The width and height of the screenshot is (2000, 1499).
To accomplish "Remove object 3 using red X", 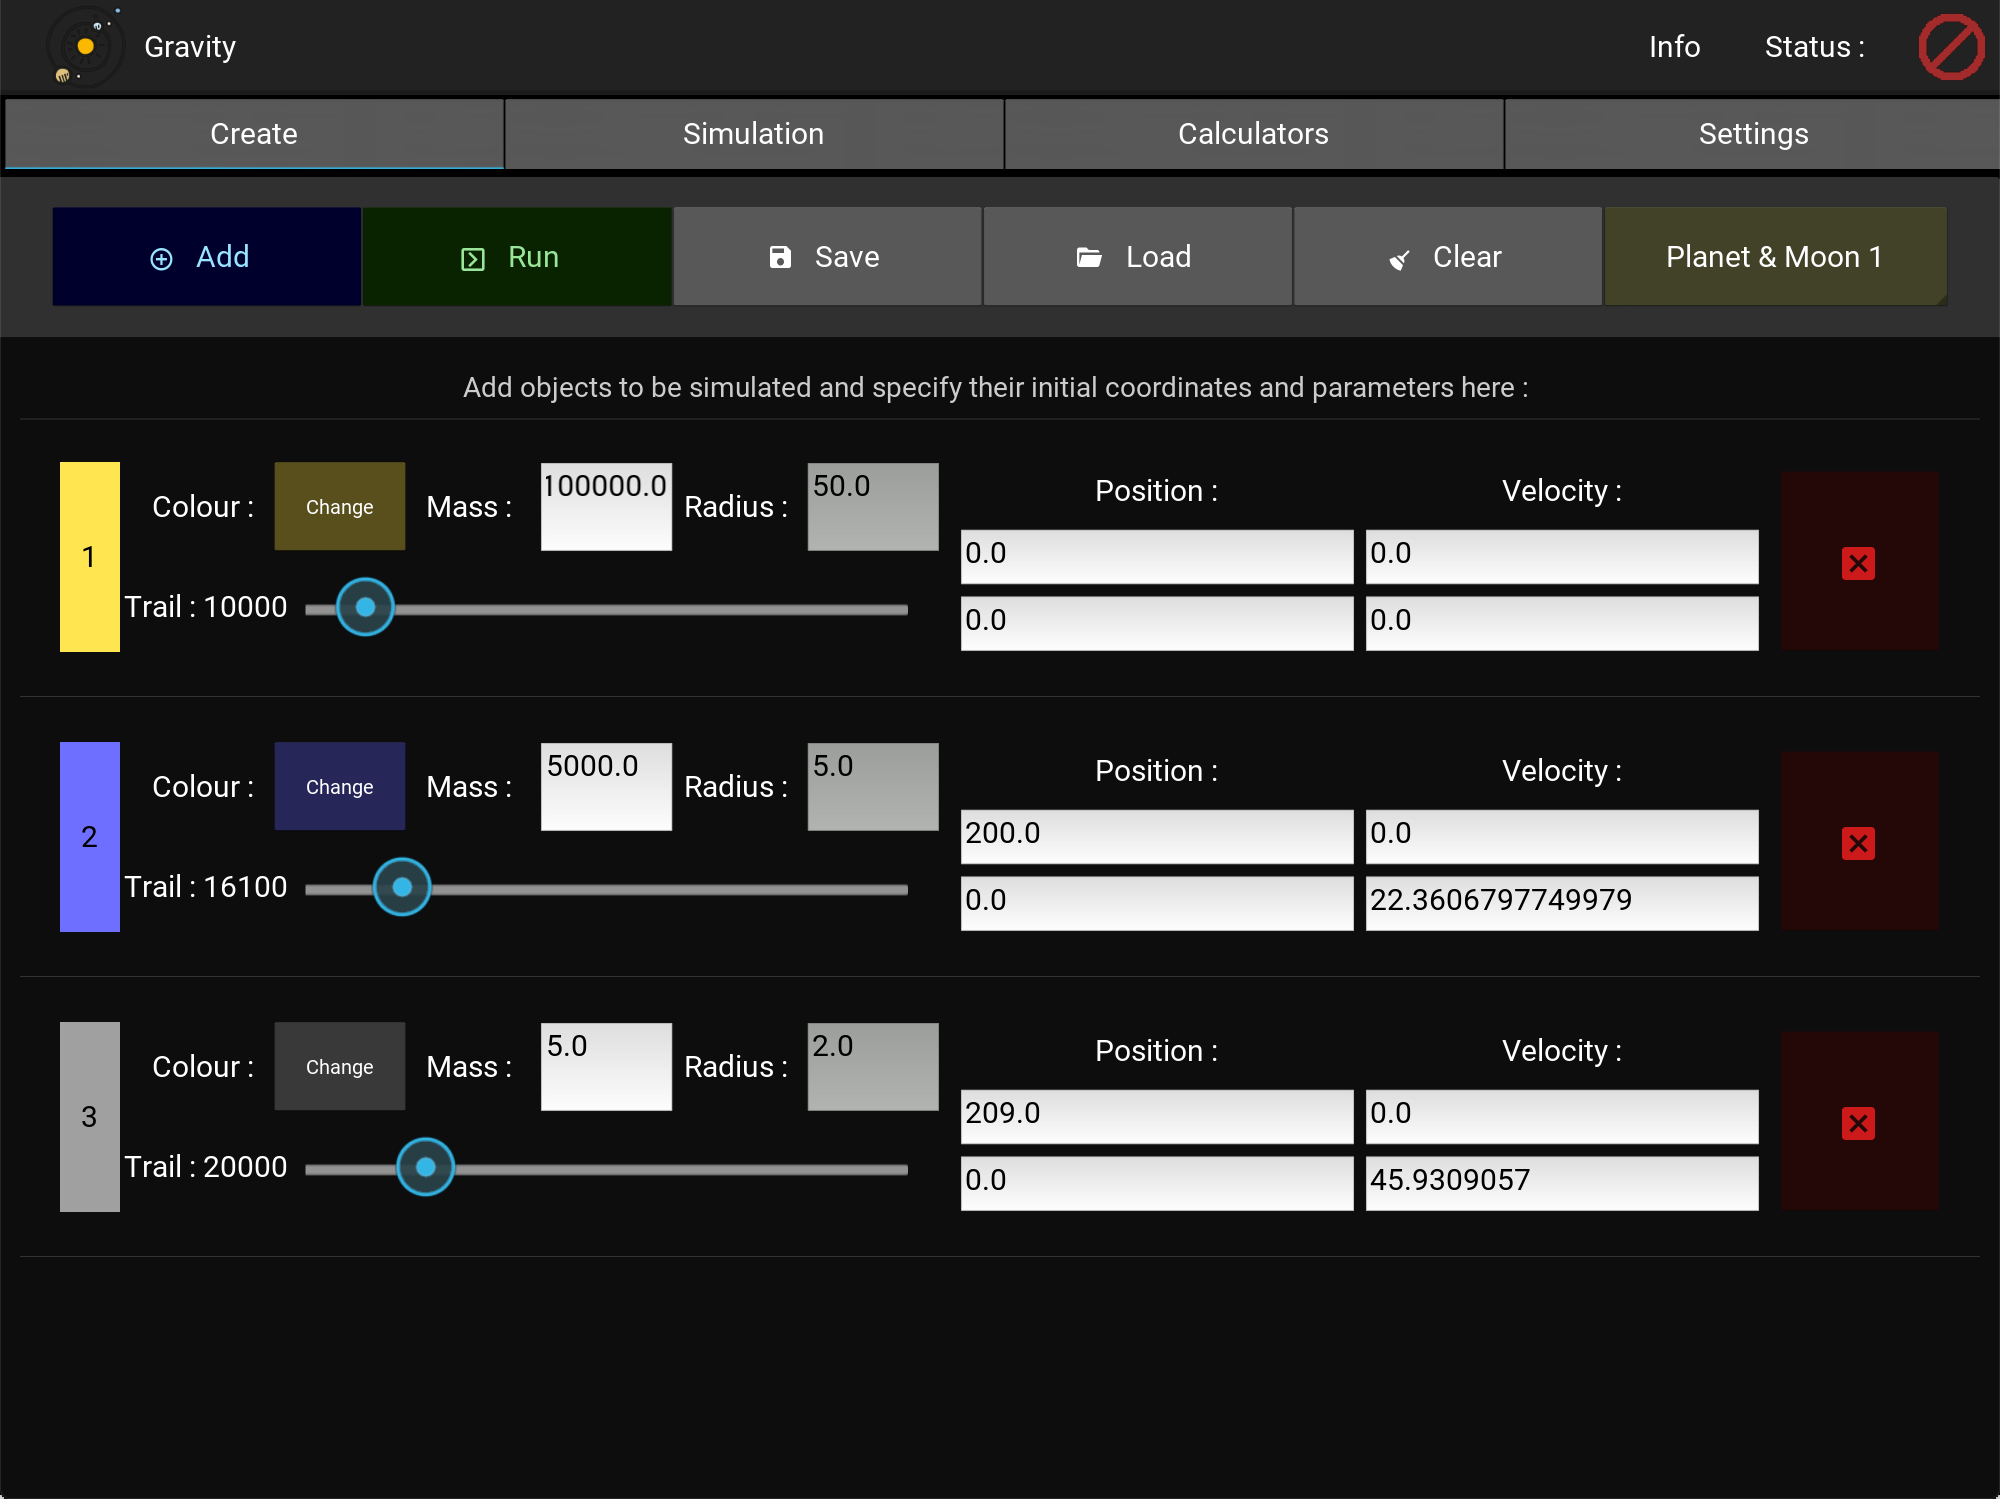I will point(1858,1123).
